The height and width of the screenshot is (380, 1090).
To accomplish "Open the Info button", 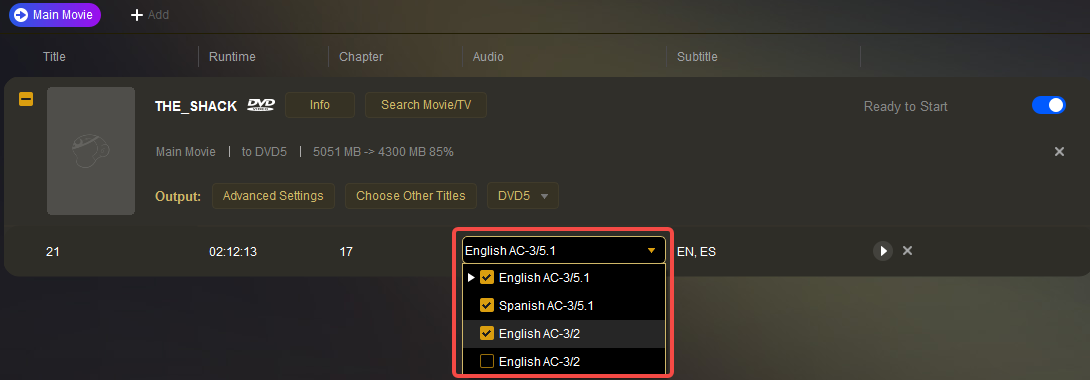I will 320,106.
